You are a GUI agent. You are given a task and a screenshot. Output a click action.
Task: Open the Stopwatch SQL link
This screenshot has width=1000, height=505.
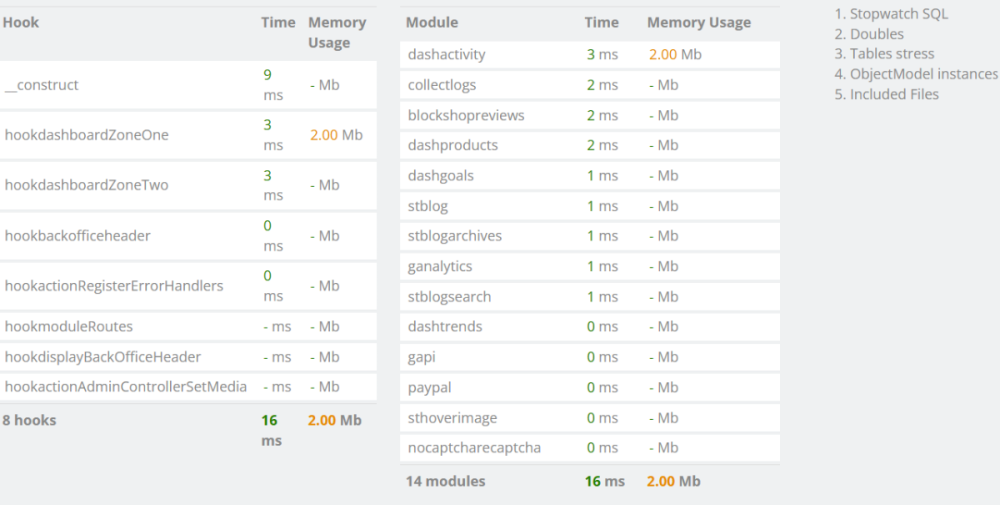click(898, 14)
